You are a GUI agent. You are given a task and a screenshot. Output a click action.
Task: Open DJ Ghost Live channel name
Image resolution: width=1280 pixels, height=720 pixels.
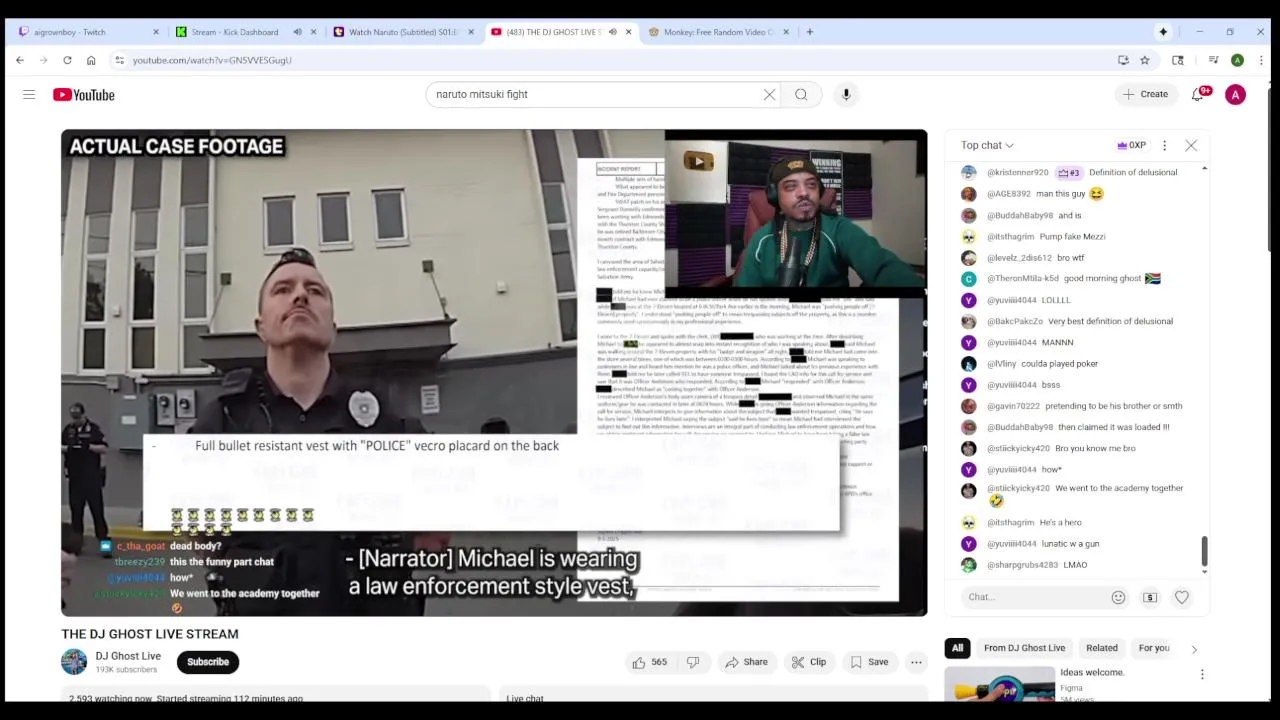coord(128,656)
